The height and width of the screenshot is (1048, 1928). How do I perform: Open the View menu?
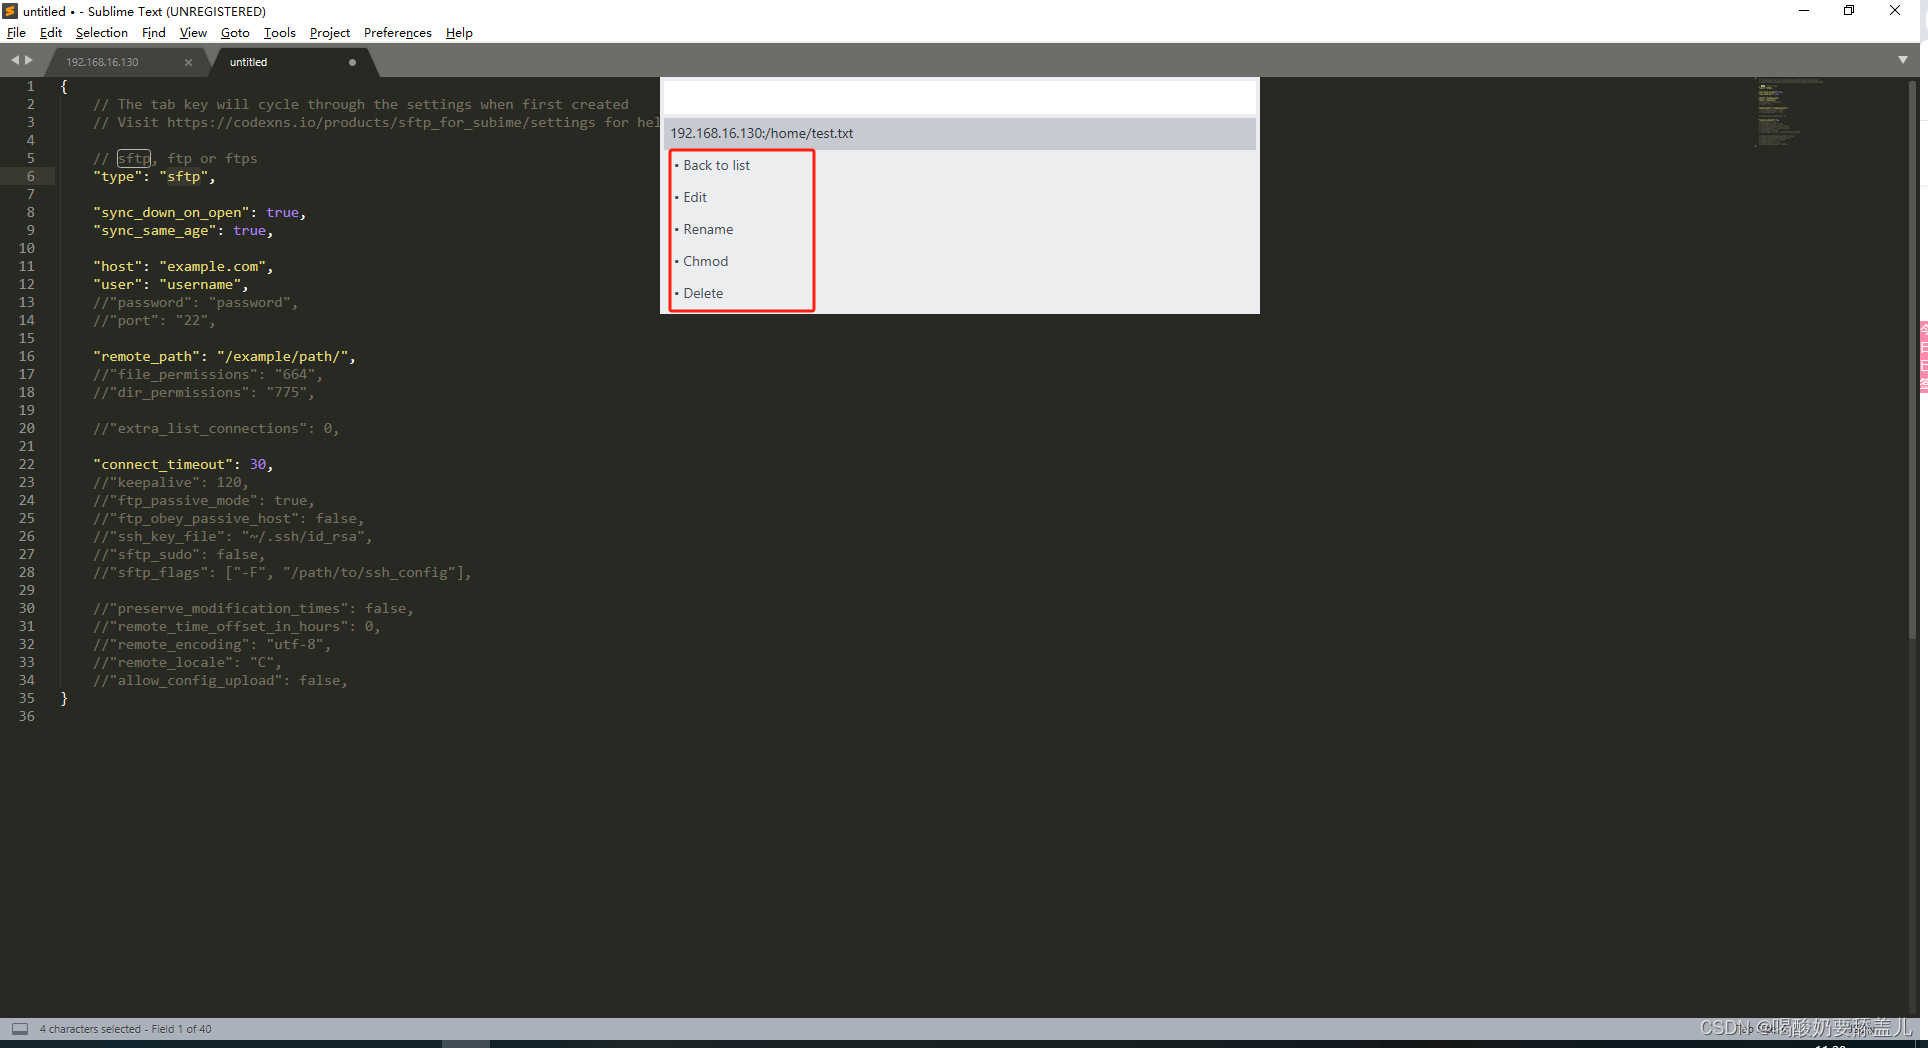coord(193,33)
